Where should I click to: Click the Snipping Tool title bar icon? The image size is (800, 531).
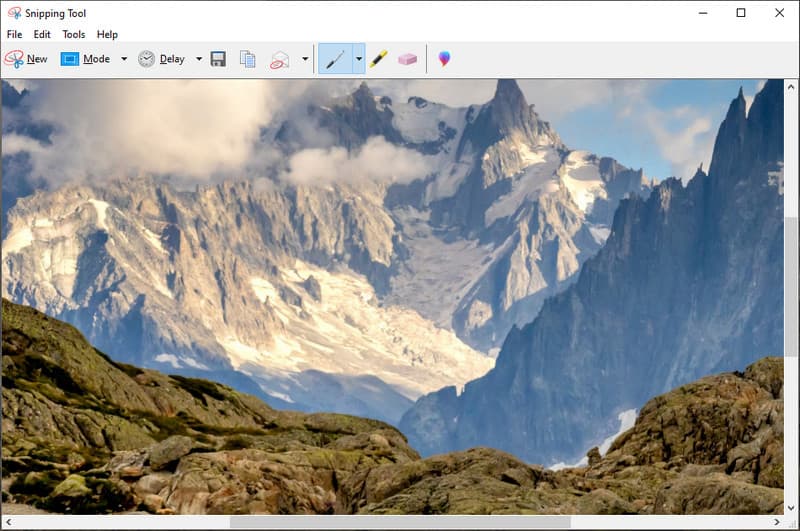tap(14, 13)
